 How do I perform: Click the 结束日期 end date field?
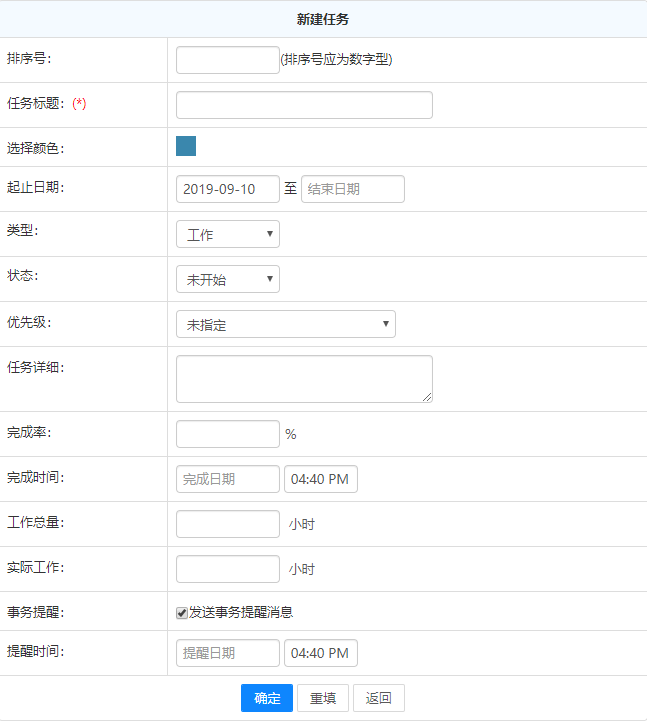[x=352, y=189]
